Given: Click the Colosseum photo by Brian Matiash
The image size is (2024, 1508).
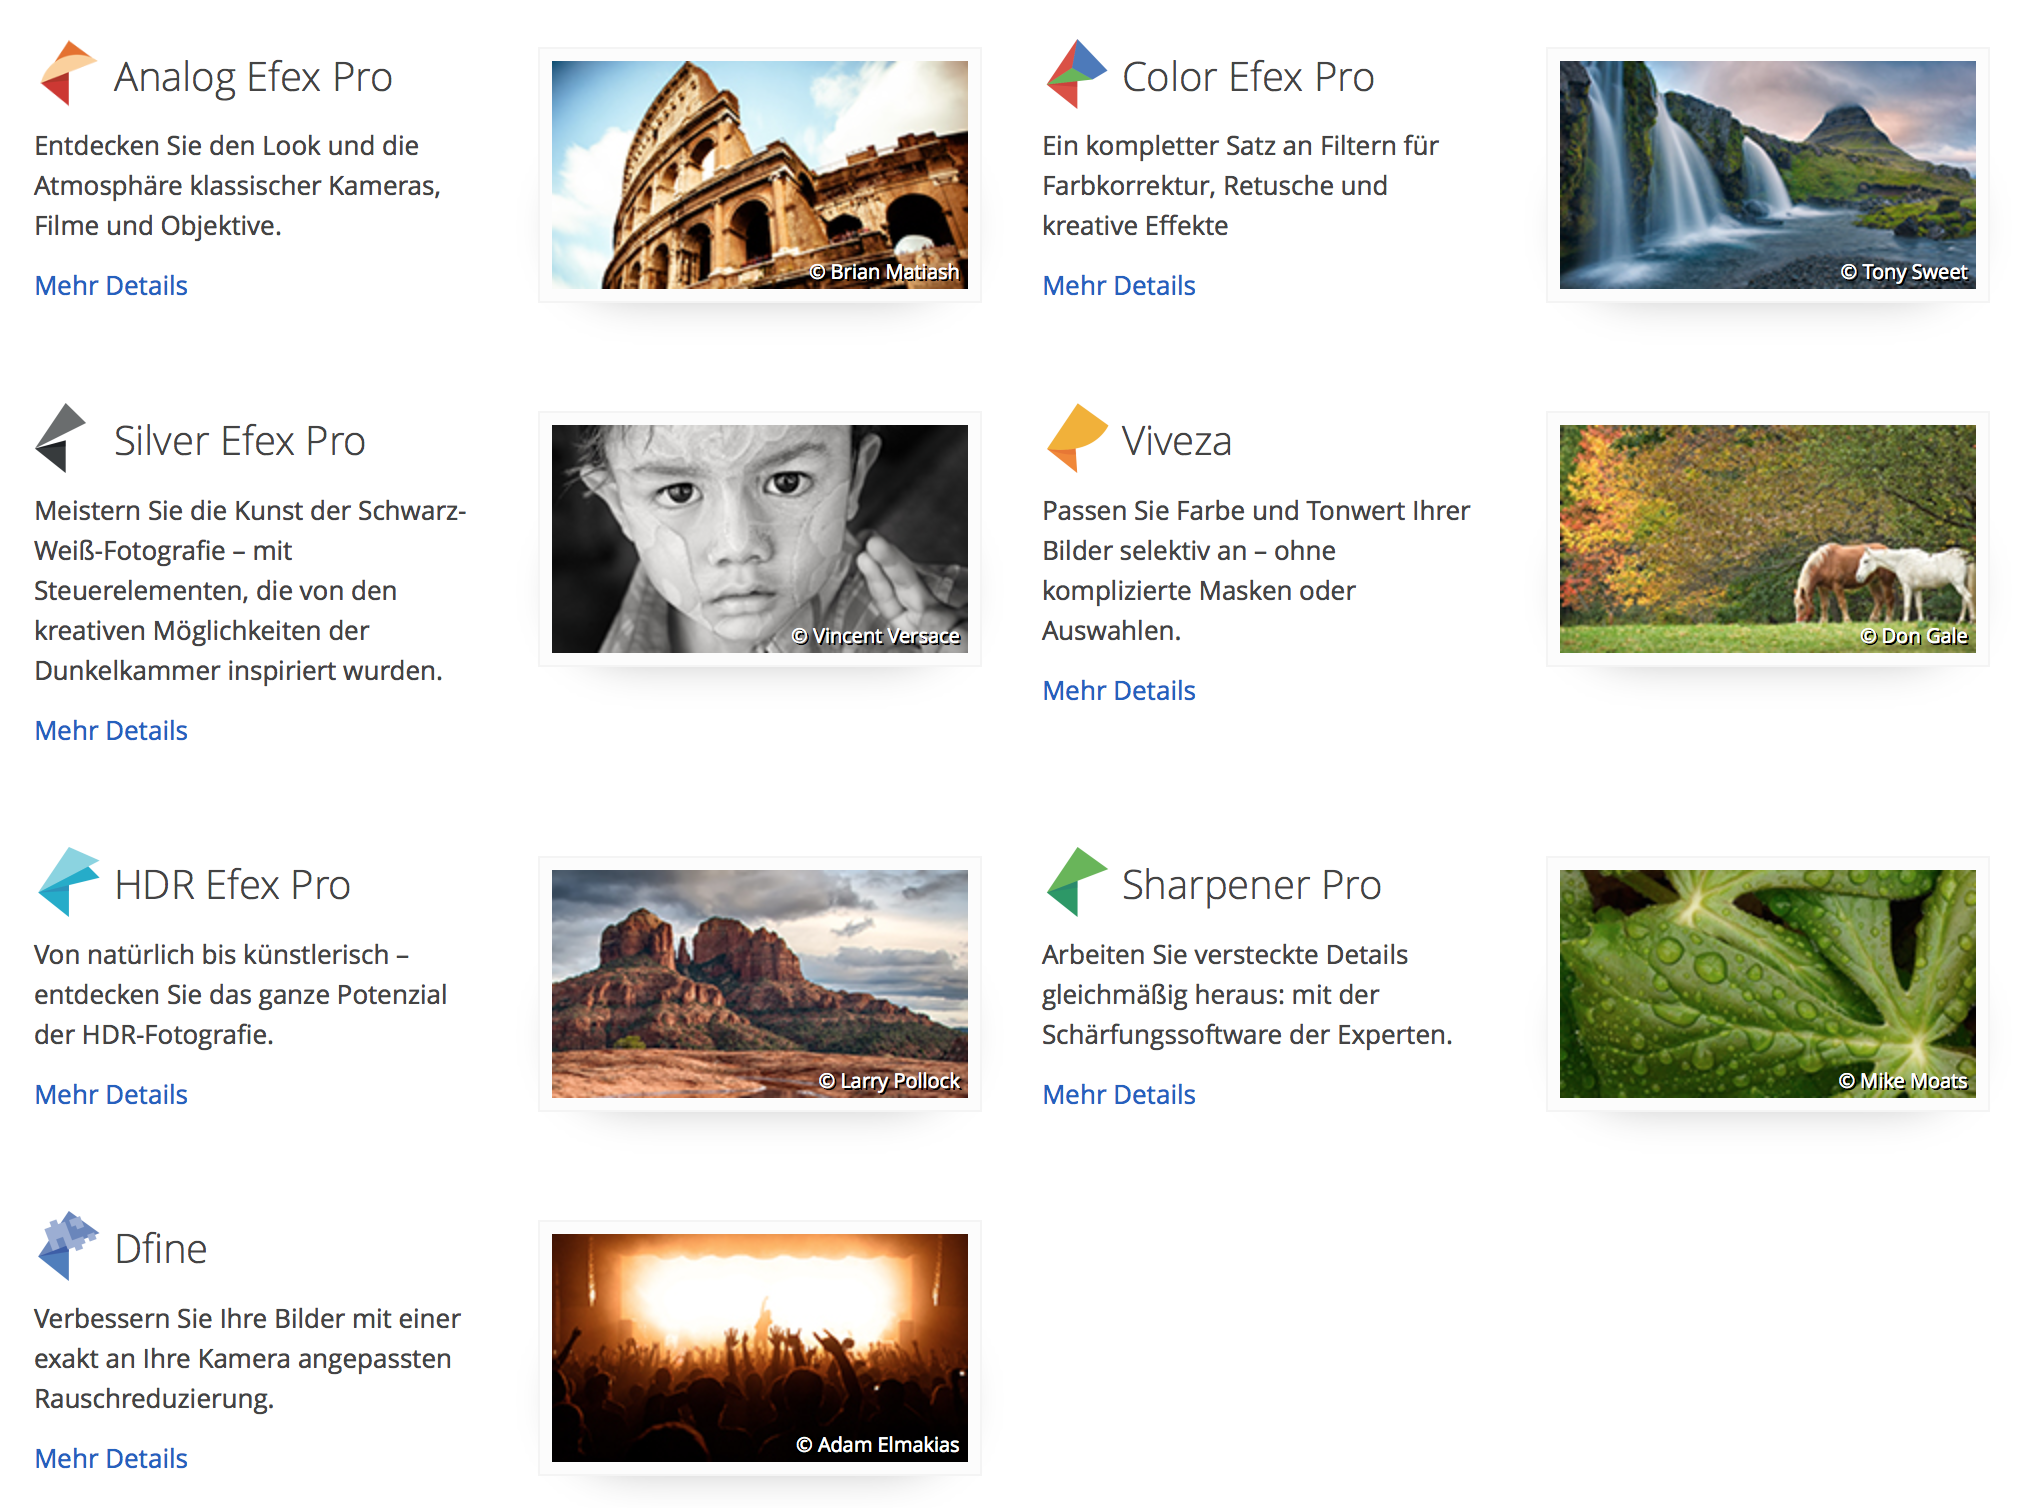Looking at the screenshot, I should point(759,175).
